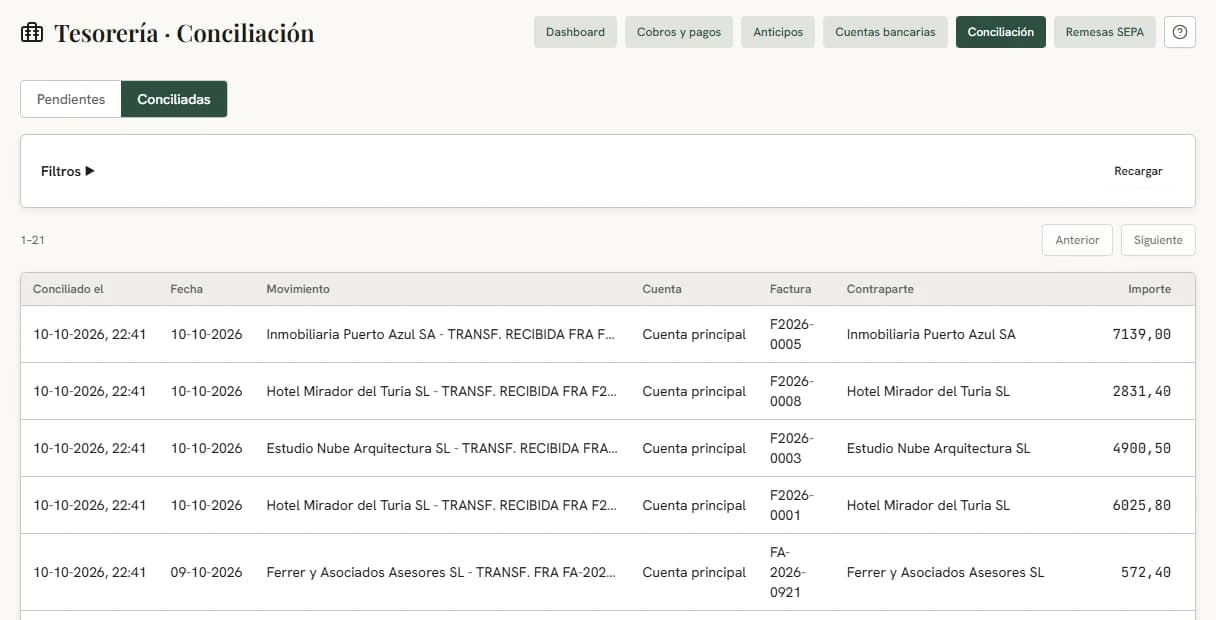Click the amount 572,40
Image resolution: width=1216 pixels, height=620 pixels.
(1146, 572)
